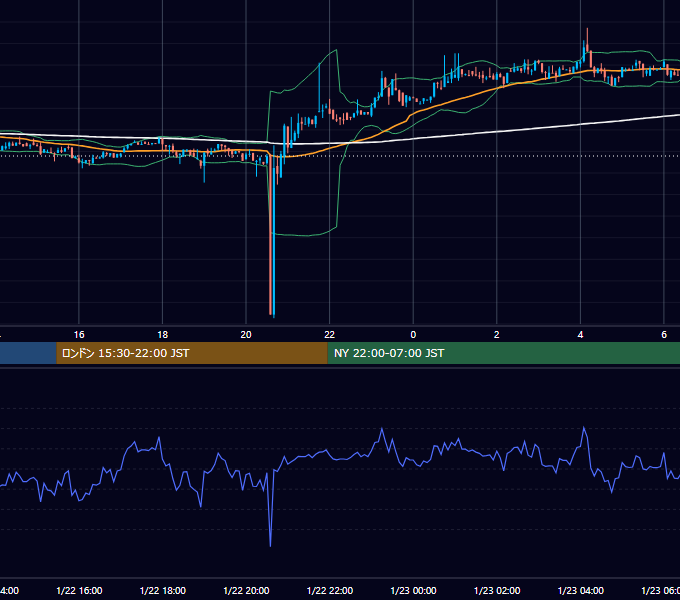Click the 4 hour label on price chart axis
This screenshot has width=680, height=600.
(580, 335)
